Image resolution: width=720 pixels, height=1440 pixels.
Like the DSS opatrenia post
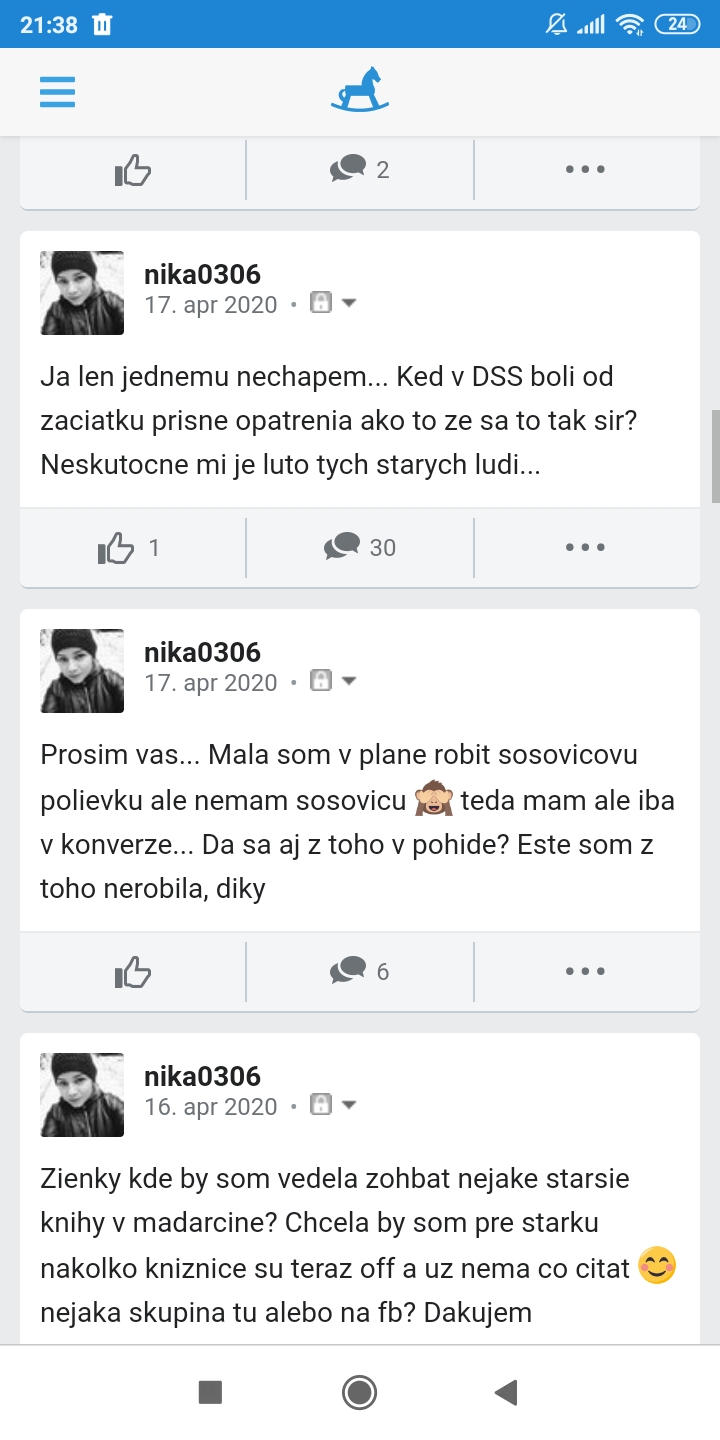[118, 548]
